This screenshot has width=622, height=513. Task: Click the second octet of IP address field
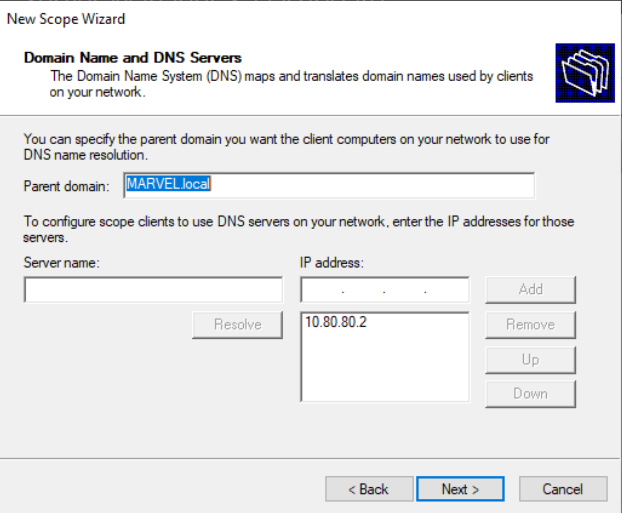[363, 291]
